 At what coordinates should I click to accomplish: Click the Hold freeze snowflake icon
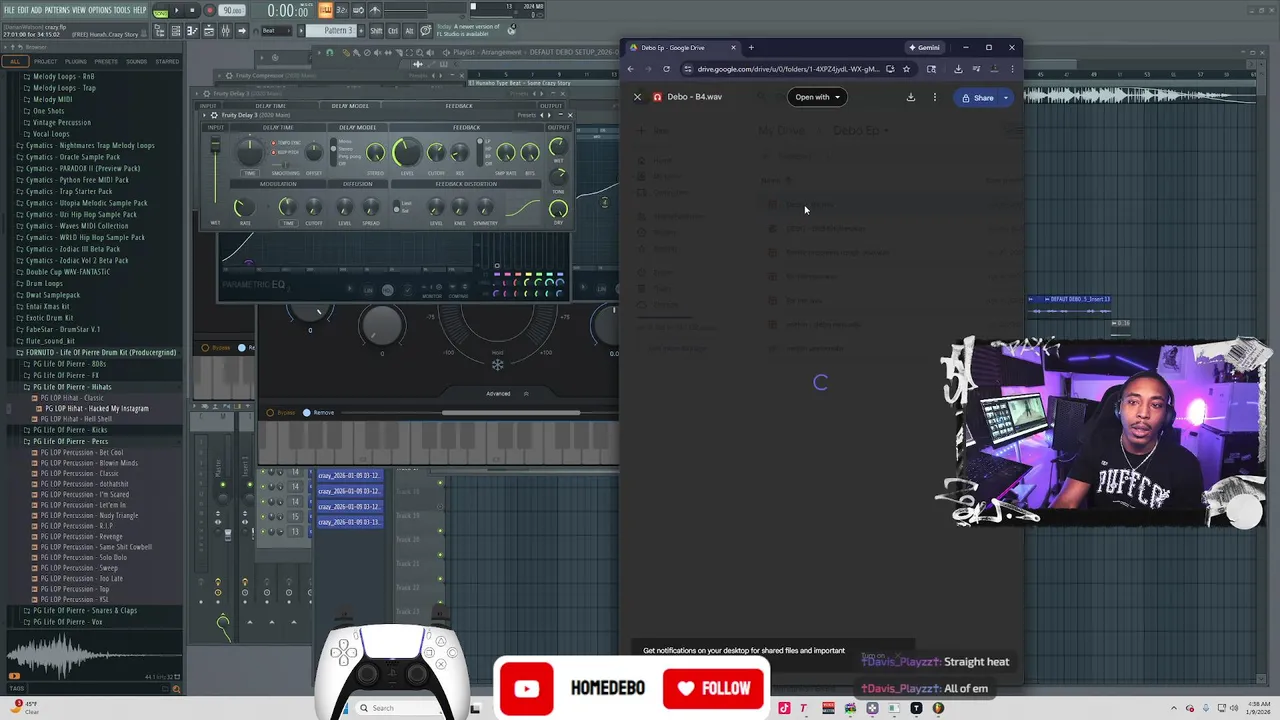point(497,364)
